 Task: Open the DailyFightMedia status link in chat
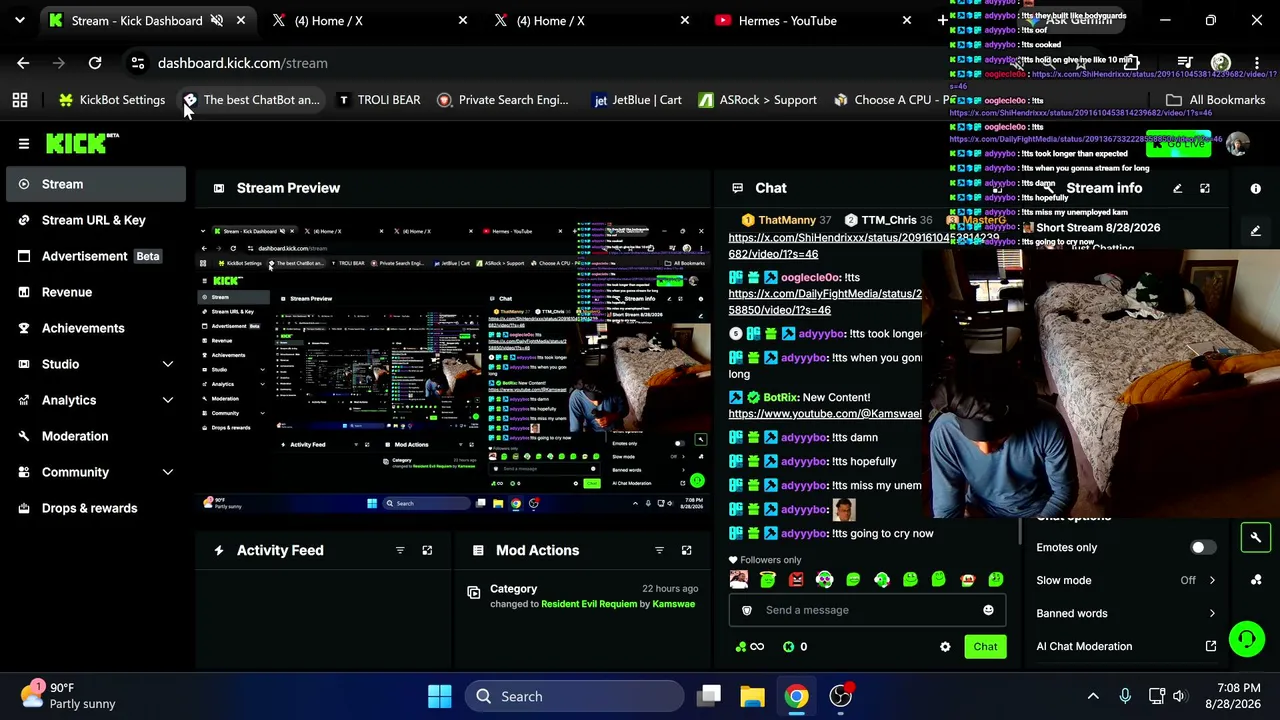(x=825, y=302)
